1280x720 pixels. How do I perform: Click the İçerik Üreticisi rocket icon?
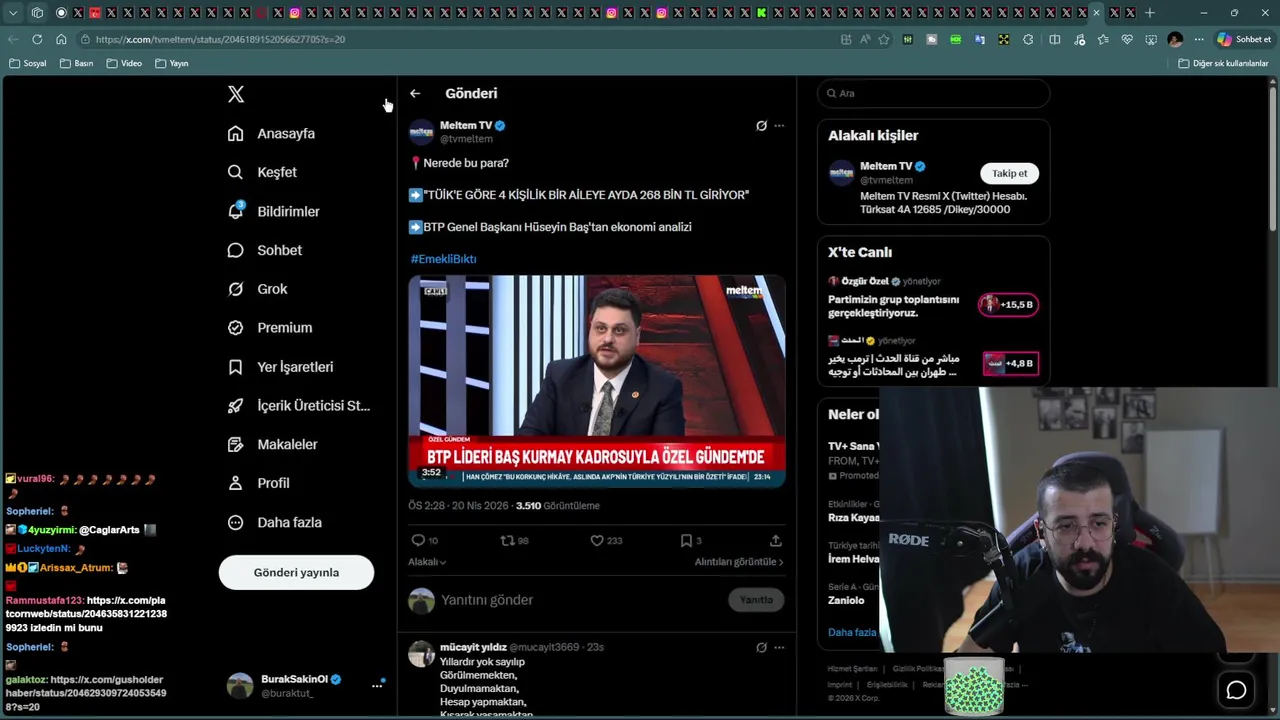coord(236,405)
